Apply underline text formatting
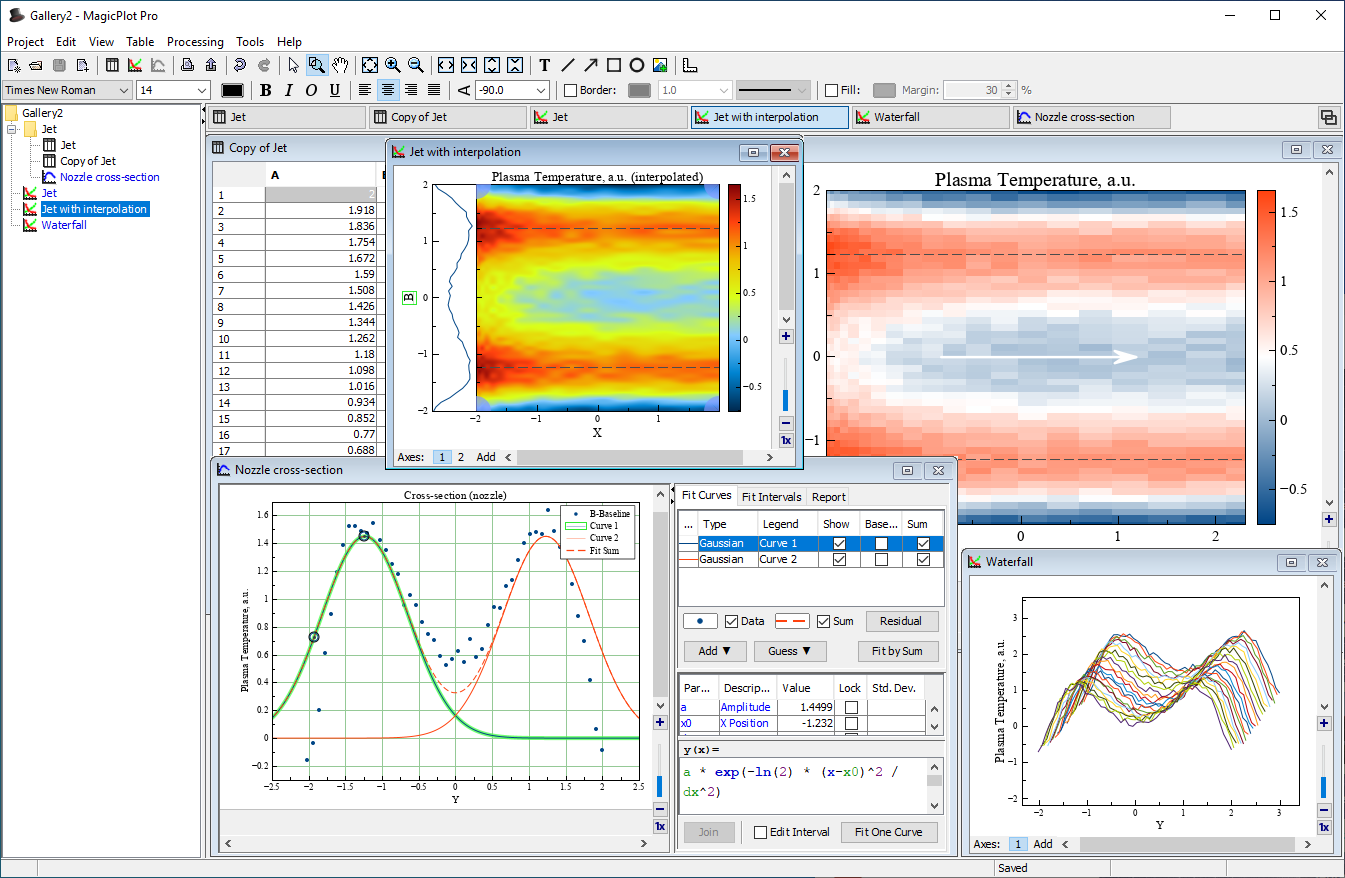1345x878 pixels. (335, 90)
